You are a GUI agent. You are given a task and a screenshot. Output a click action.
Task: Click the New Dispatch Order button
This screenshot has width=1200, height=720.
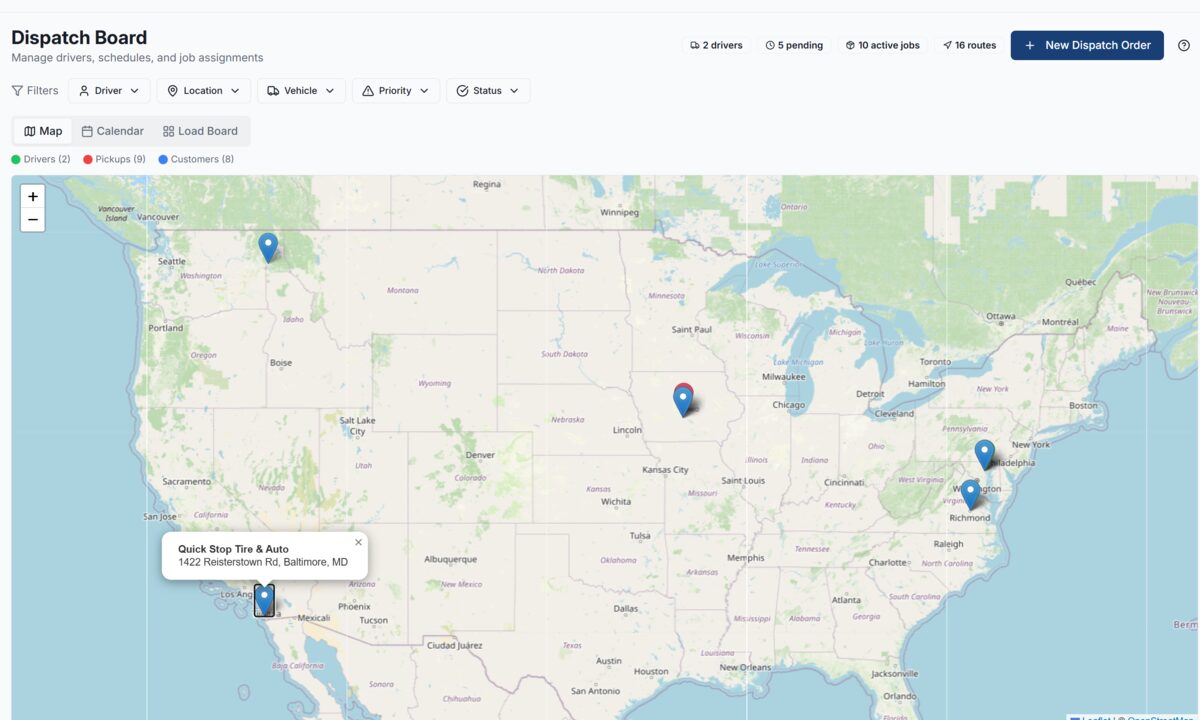1087,45
